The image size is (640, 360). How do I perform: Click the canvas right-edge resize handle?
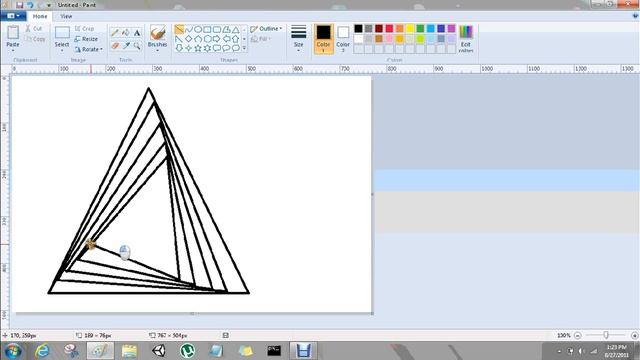point(372,194)
